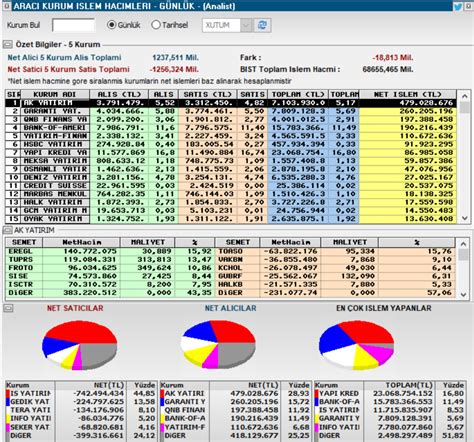The height and width of the screenshot is (442, 474).
Task: Click the NET ALICILAR pie chart
Action: click(218, 344)
